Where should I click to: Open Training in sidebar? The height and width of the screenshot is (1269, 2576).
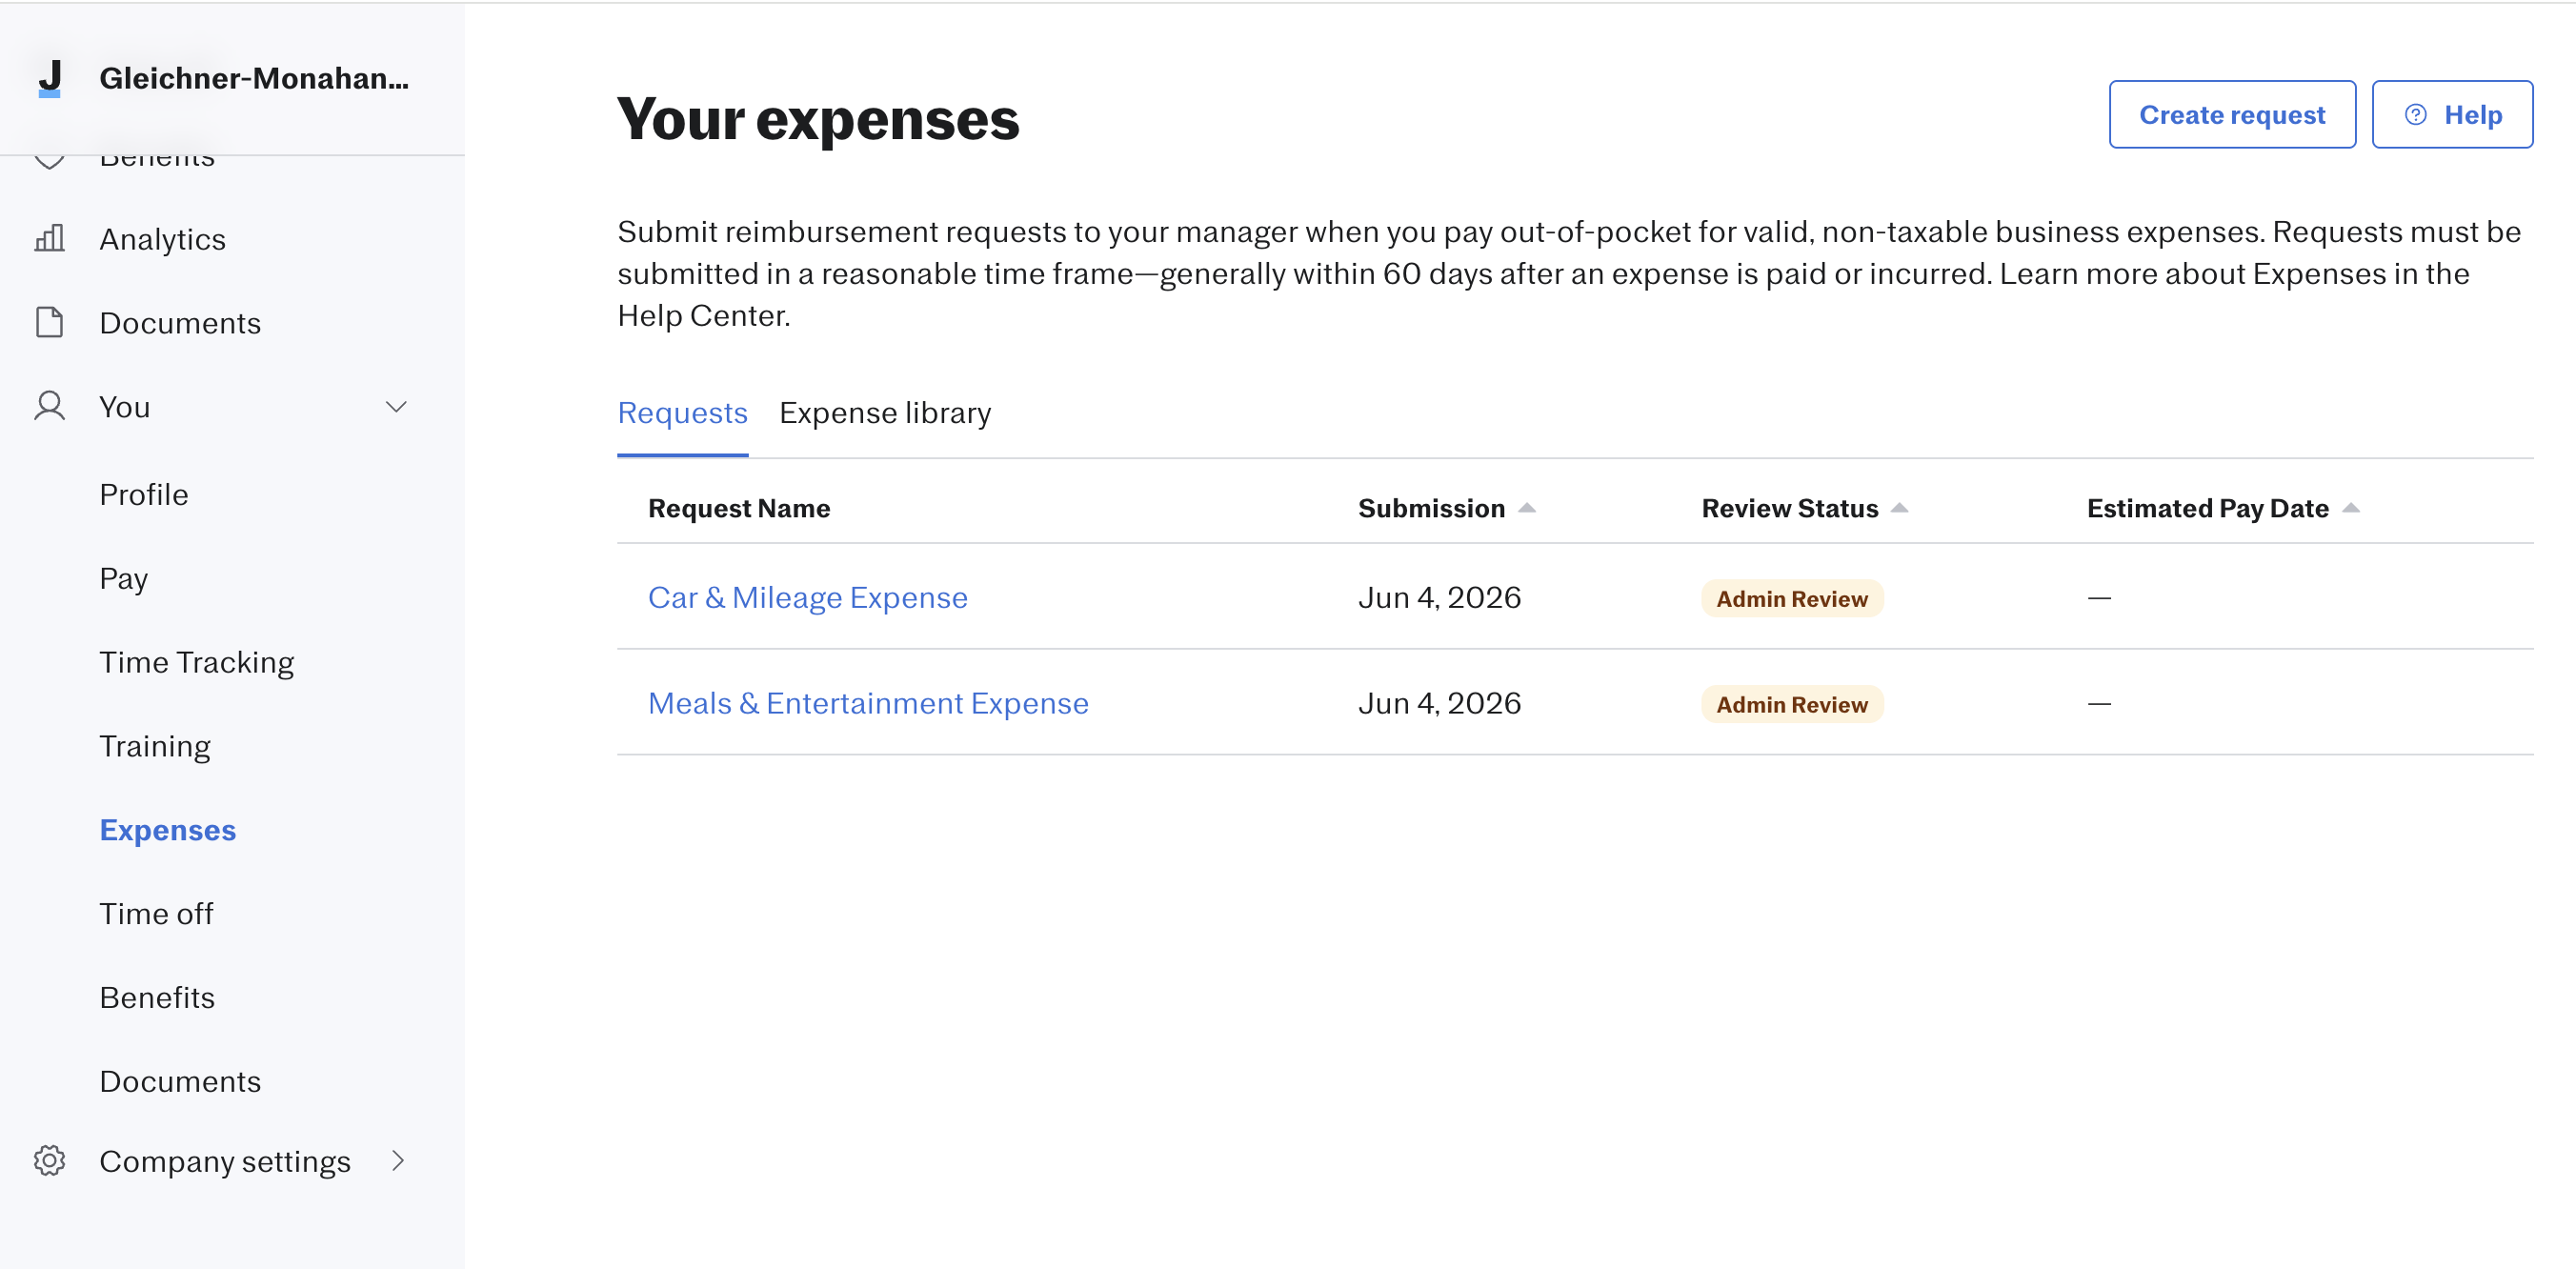155,746
